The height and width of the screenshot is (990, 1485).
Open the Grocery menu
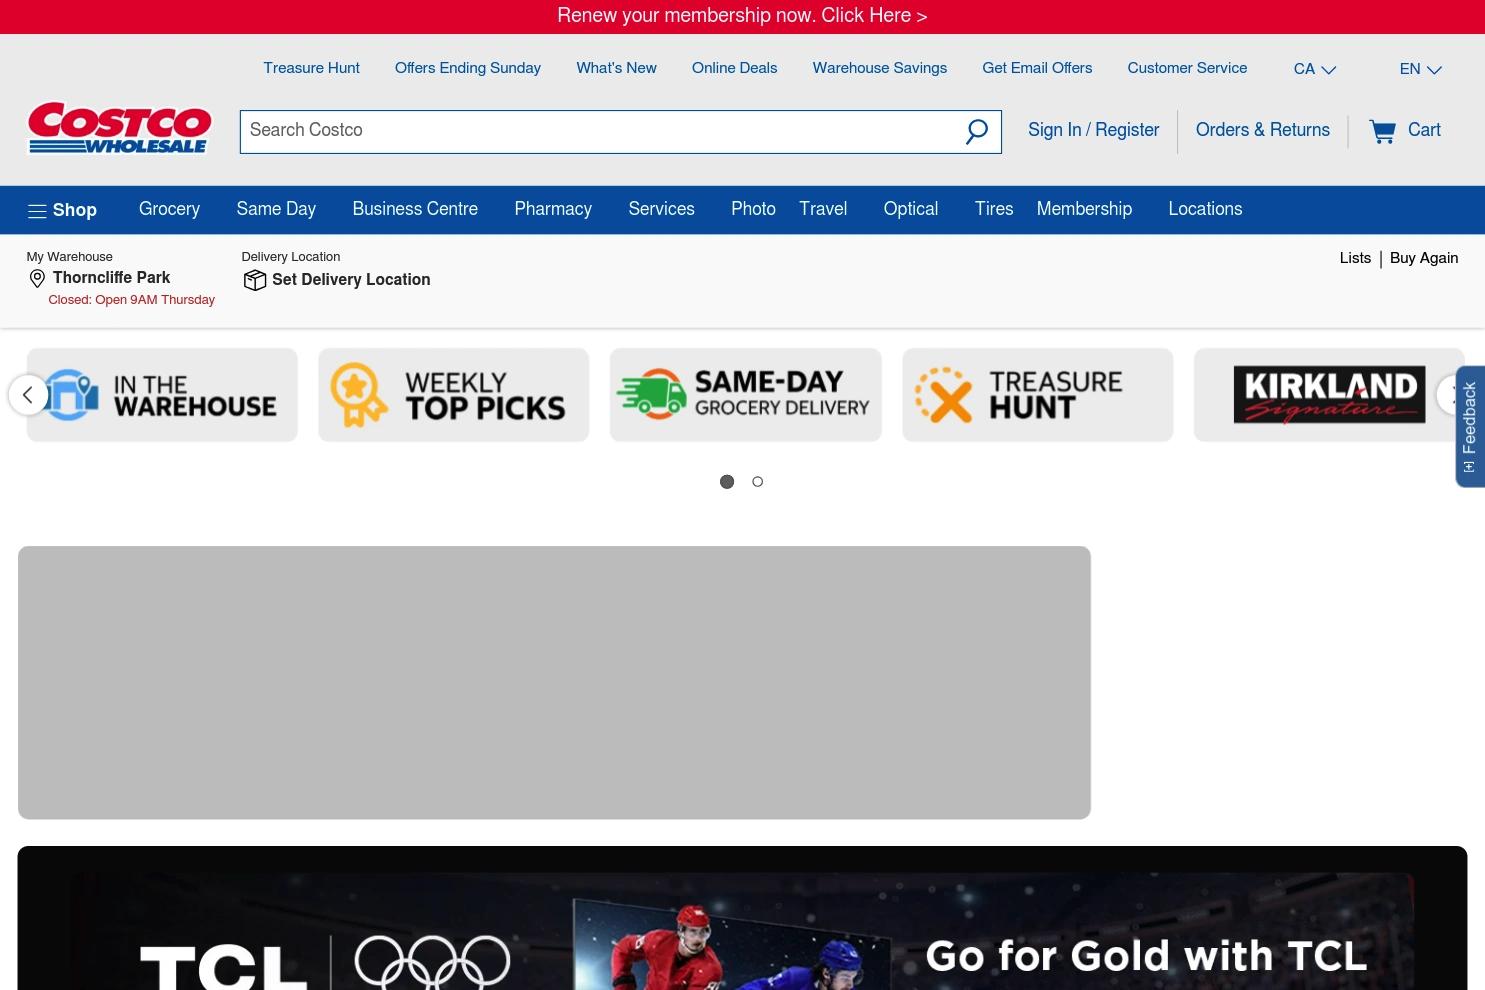pos(169,209)
